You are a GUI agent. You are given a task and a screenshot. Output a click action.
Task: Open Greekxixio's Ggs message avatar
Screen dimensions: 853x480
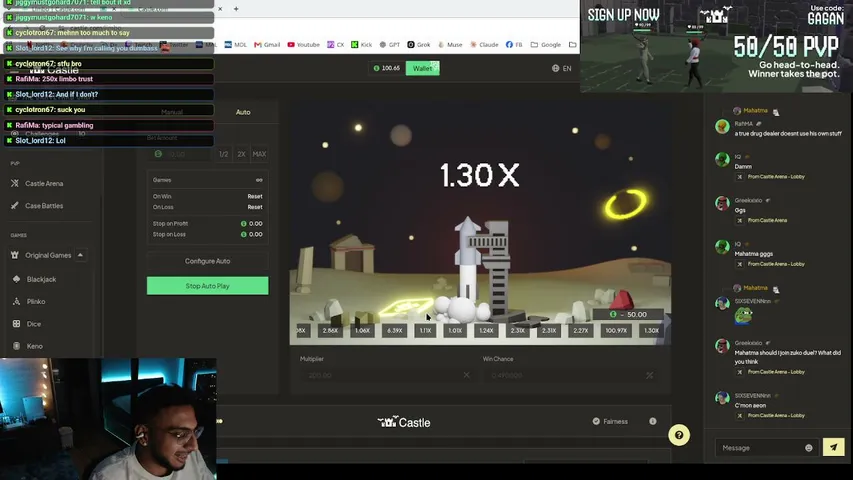(722, 203)
